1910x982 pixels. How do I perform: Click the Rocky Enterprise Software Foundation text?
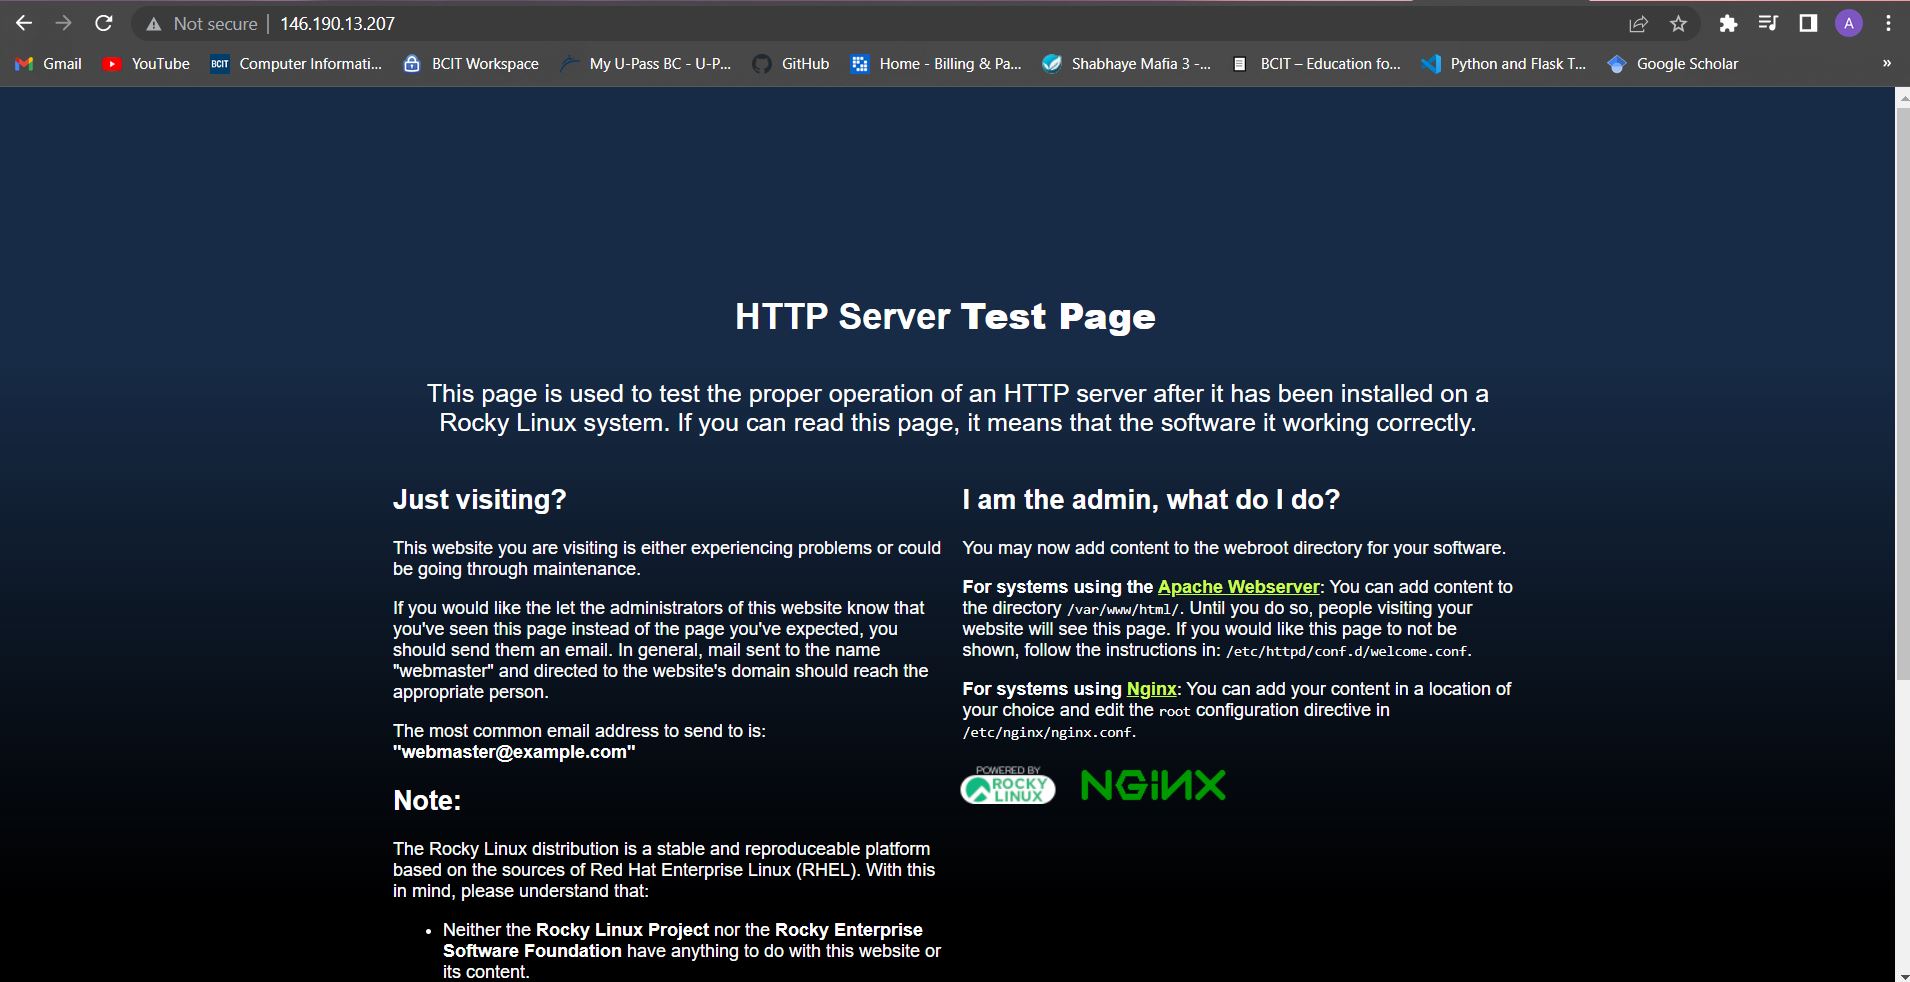683,940
